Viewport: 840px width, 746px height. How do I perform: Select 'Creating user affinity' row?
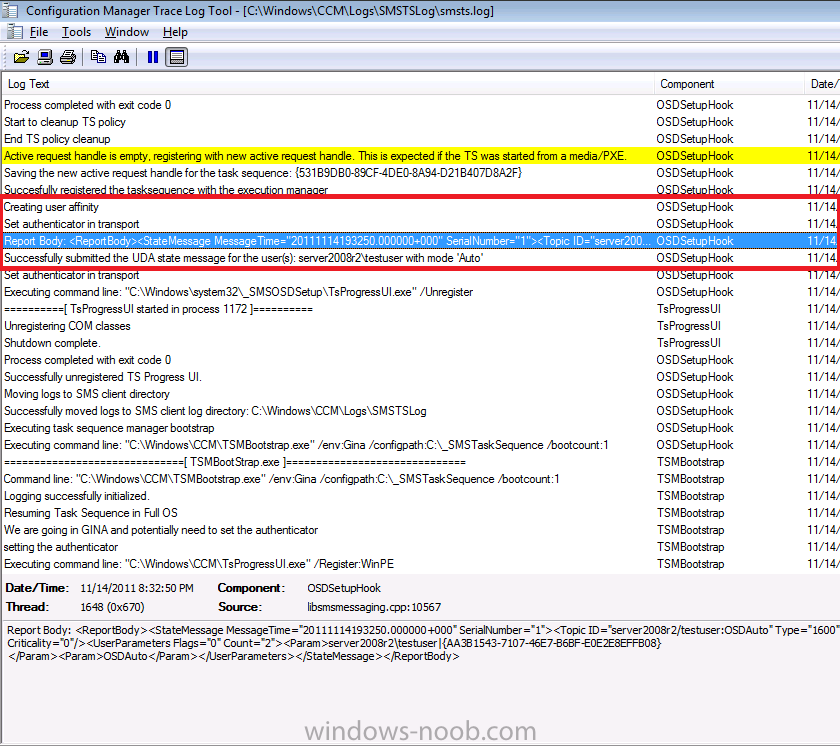(x=420, y=207)
